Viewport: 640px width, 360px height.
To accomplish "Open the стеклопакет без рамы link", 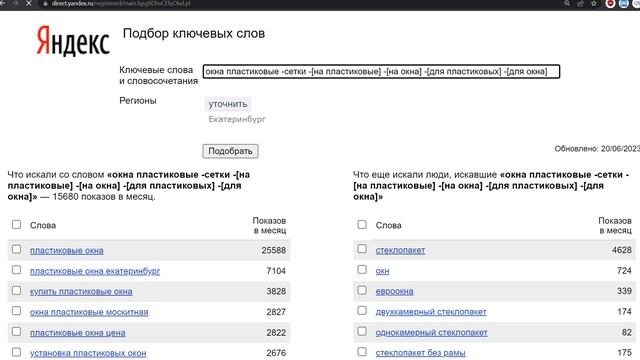I will click(x=420, y=353).
